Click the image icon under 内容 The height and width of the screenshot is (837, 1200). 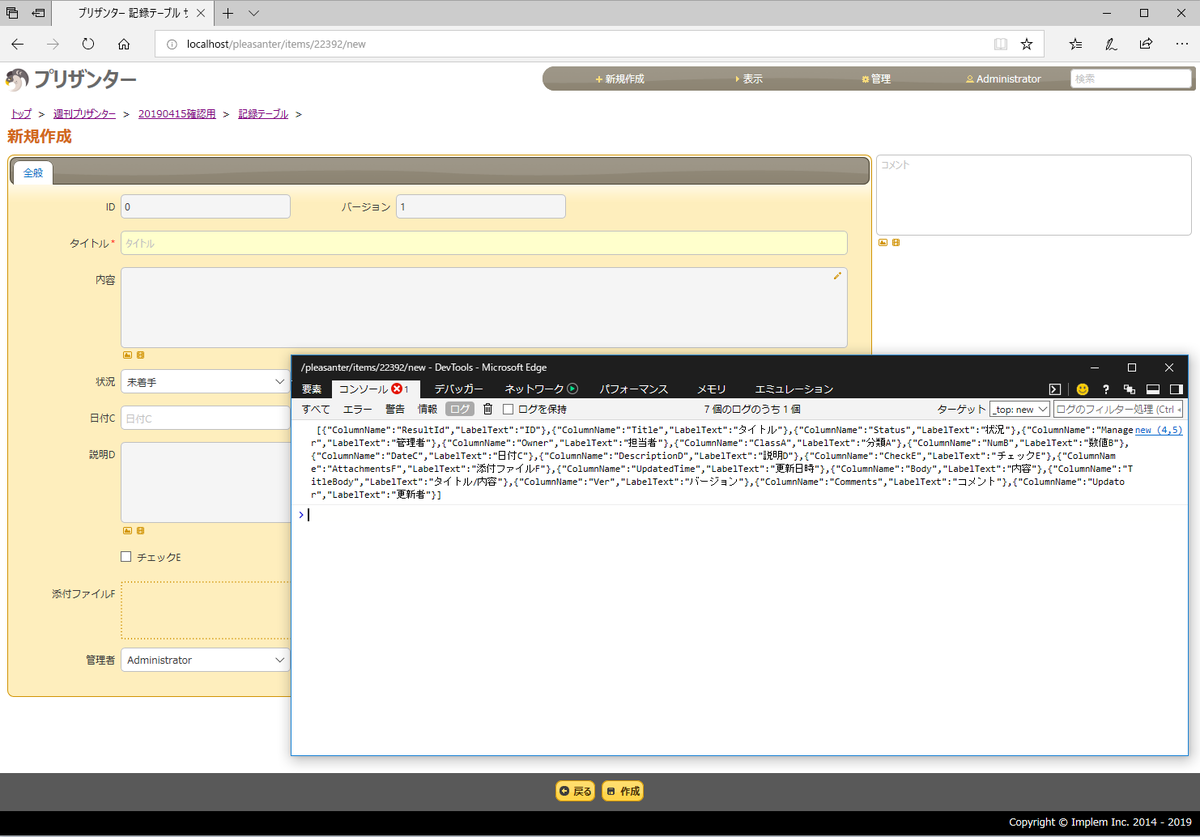(127, 355)
